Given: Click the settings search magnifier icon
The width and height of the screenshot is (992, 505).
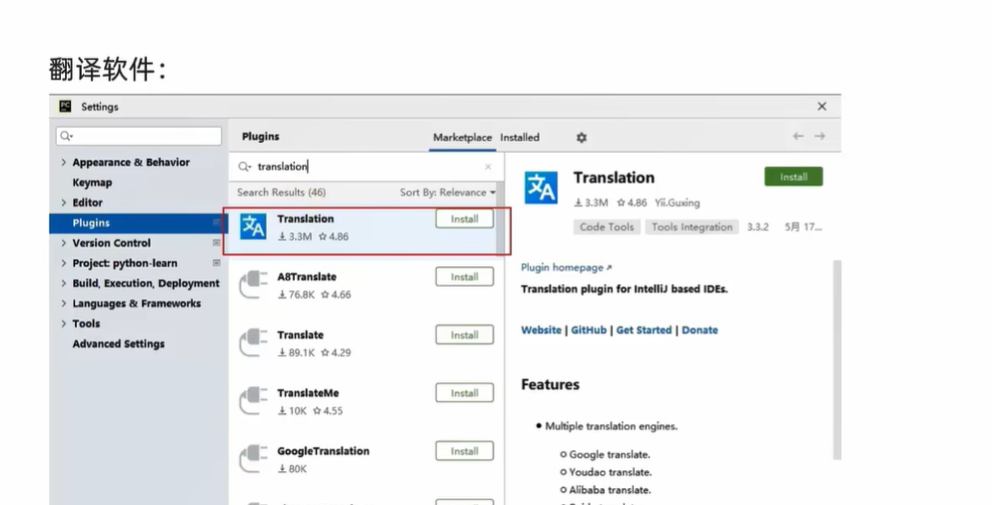Looking at the screenshot, I should 66,136.
